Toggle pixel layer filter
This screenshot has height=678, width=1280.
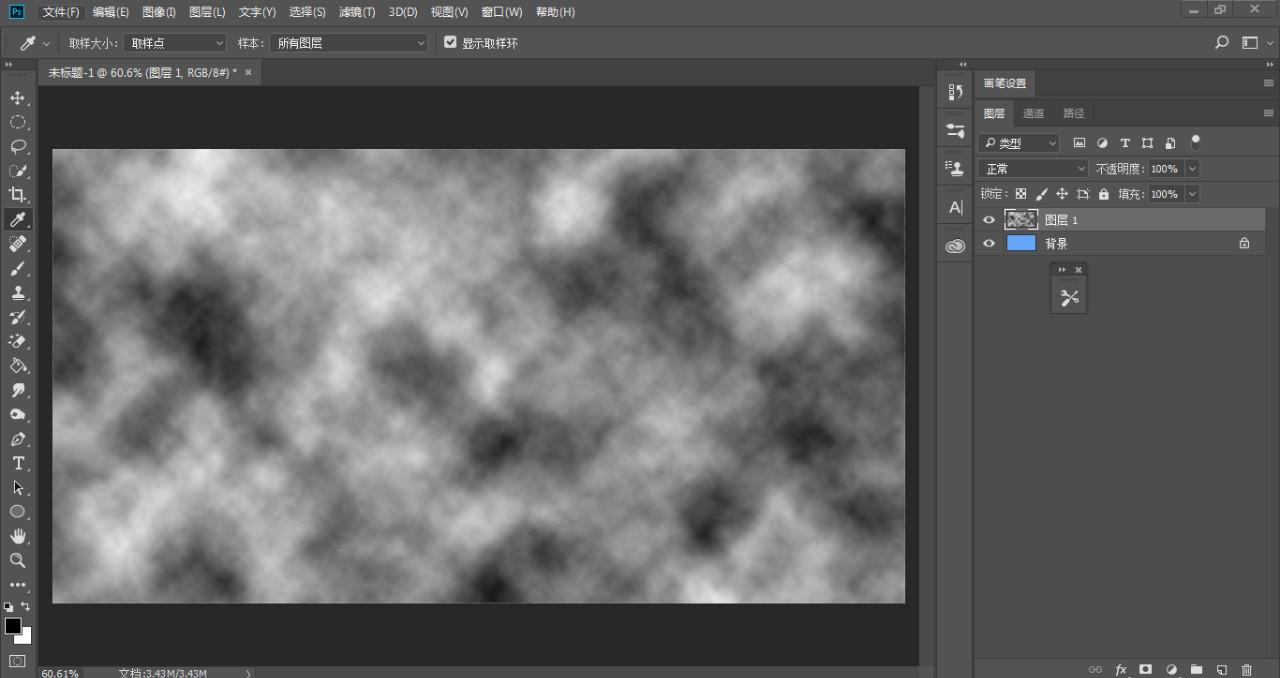[1079, 143]
